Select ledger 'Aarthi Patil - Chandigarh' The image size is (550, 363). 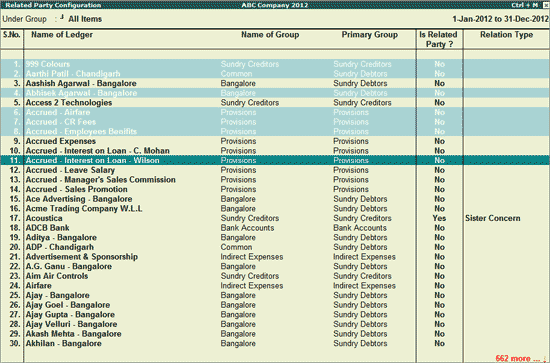tap(73, 74)
